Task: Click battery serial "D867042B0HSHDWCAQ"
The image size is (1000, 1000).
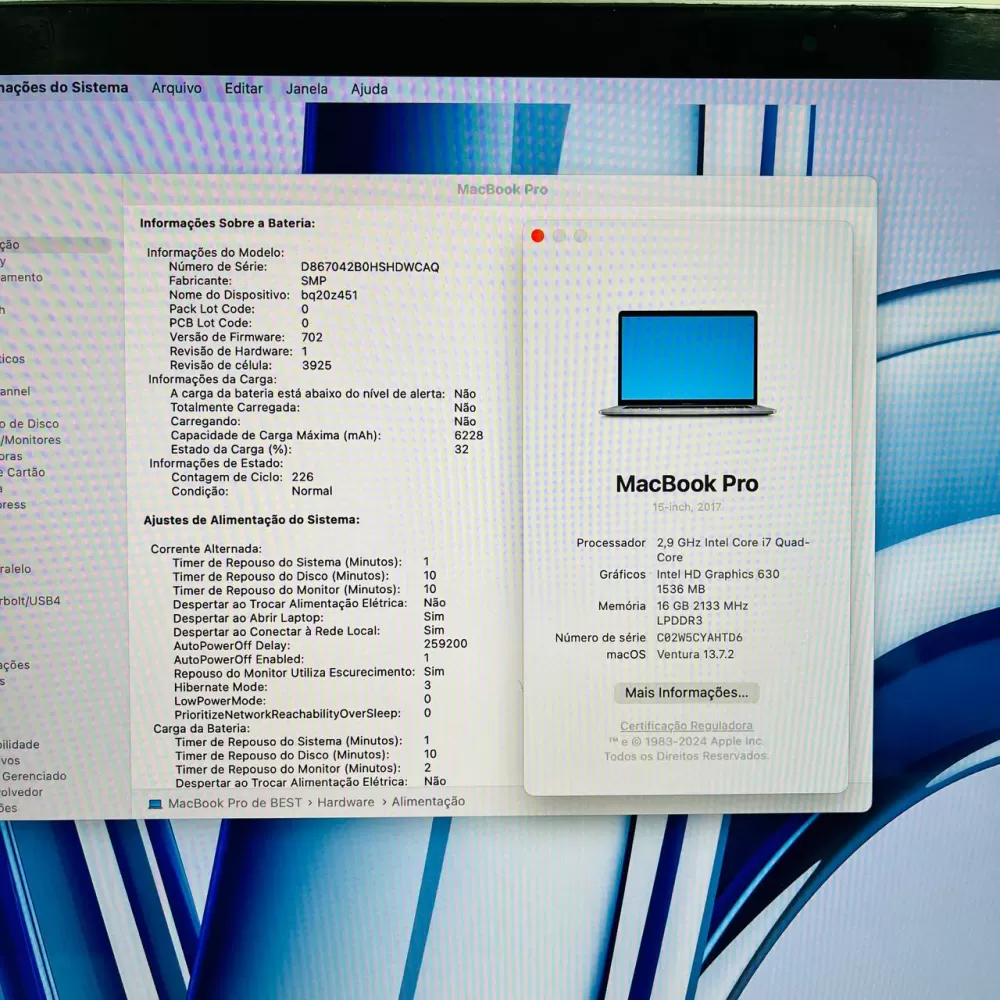Action: click(370, 267)
